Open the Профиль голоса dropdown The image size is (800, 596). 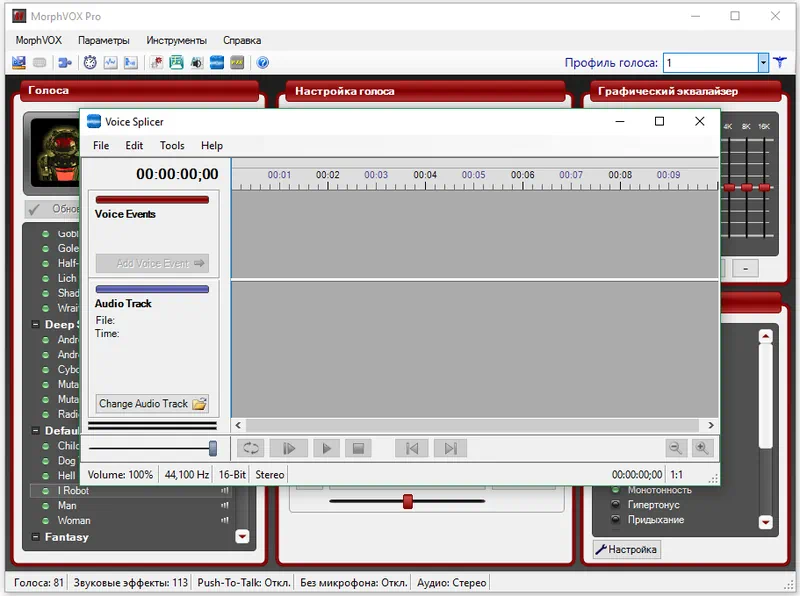click(763, 63)
